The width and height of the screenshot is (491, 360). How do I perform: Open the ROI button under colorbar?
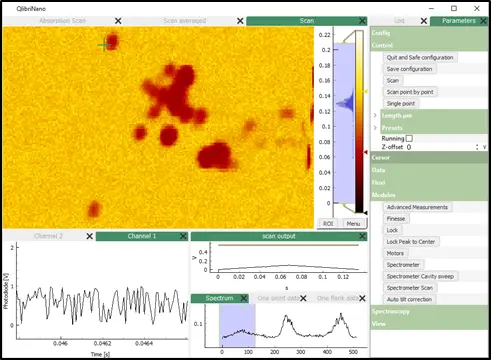click(x=328, y=224)
